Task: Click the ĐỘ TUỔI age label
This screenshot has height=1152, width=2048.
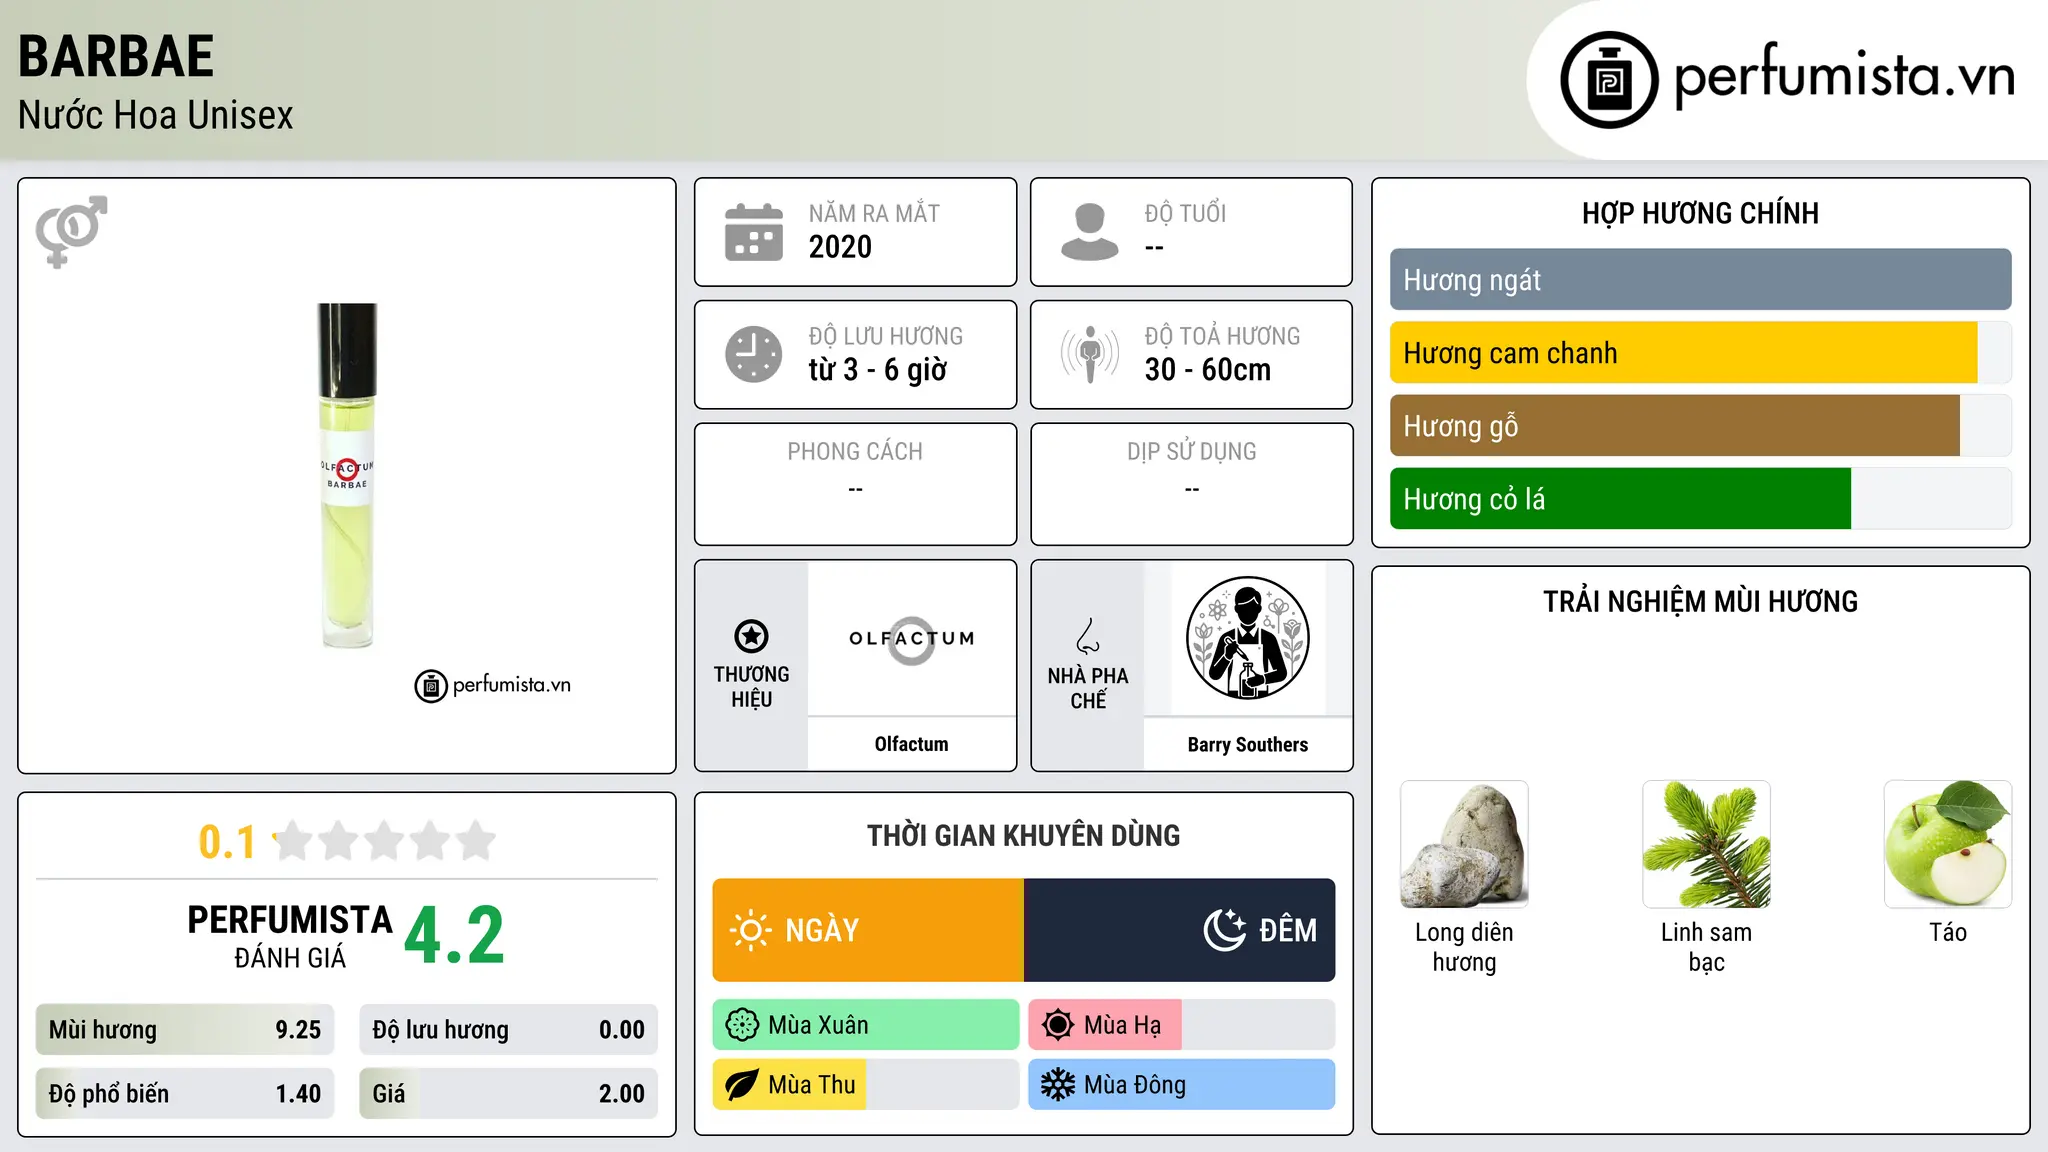Action: click(1185, 213)
